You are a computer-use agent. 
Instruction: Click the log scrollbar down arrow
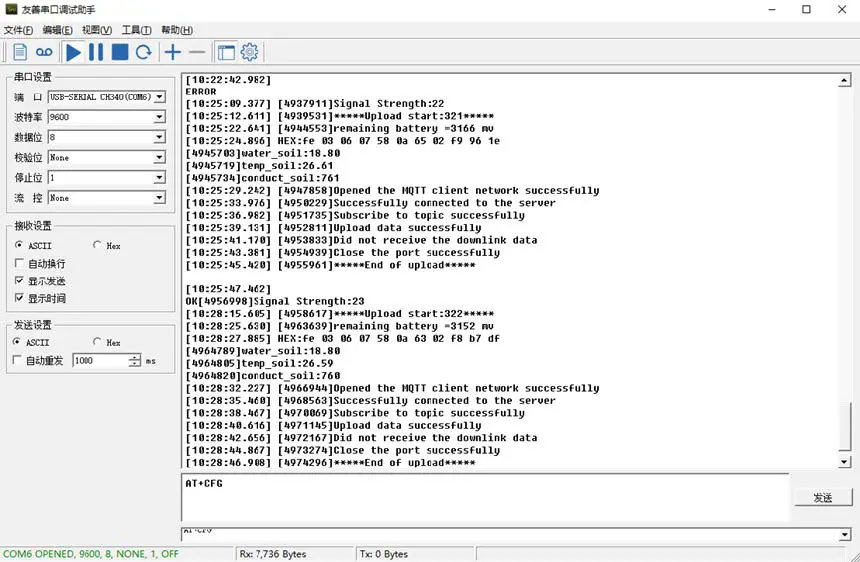844,462
